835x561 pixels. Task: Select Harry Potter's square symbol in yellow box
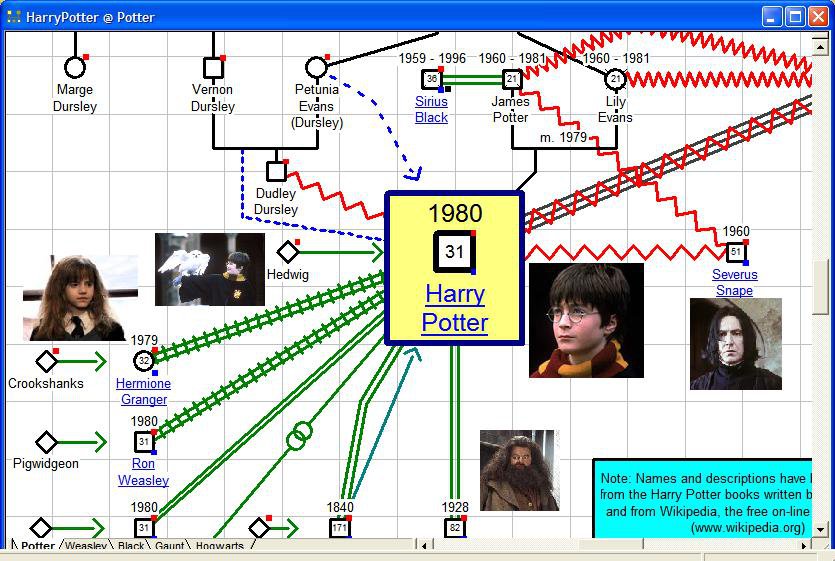pyautogui.click(x=454, y=251)
